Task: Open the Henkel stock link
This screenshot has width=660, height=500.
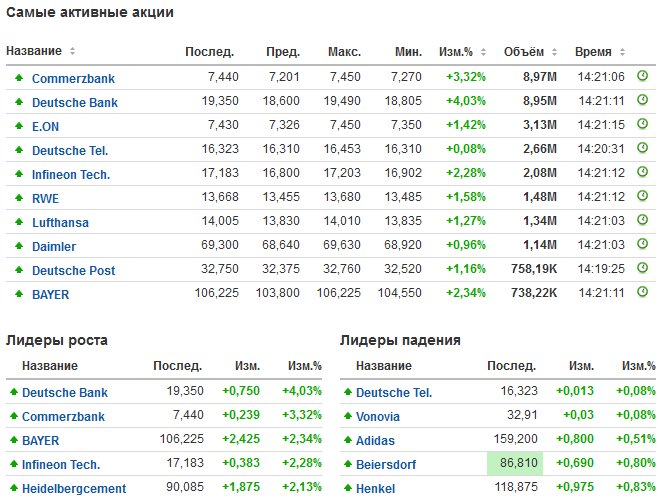Action: tap(375, 488)
